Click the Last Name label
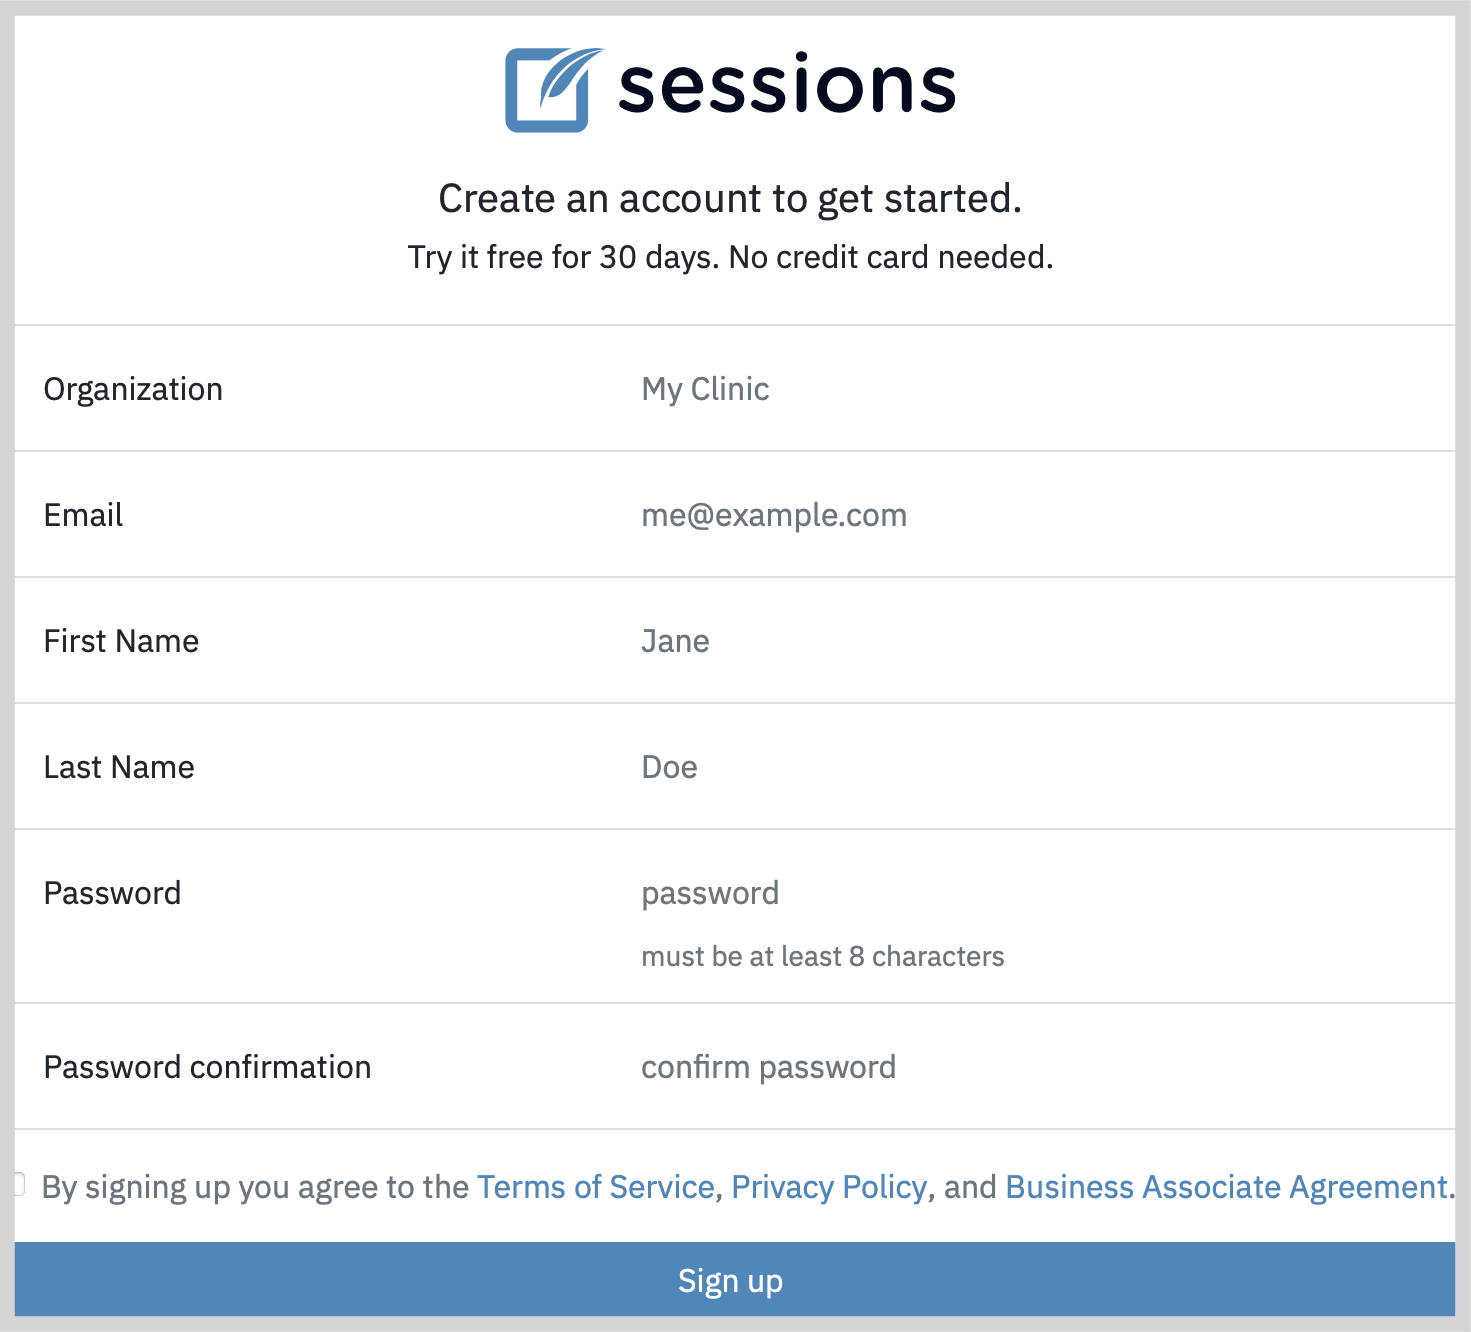1471x1332 pixels. [119, 767]
